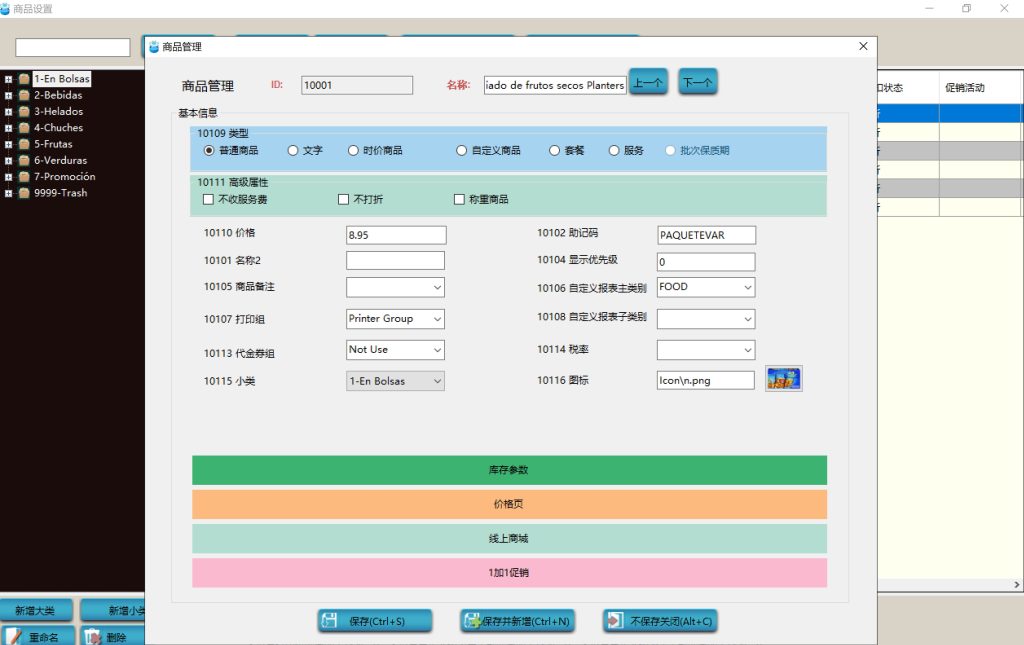Go to previous product with 上一个
This screenshot has height=645, width=1024.
tap(648, 82)
